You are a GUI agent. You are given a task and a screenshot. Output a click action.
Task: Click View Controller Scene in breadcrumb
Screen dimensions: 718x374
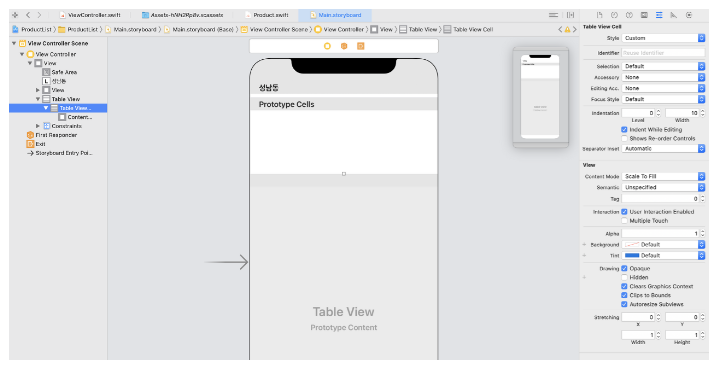pyautogui.click(x=275, y=29)
